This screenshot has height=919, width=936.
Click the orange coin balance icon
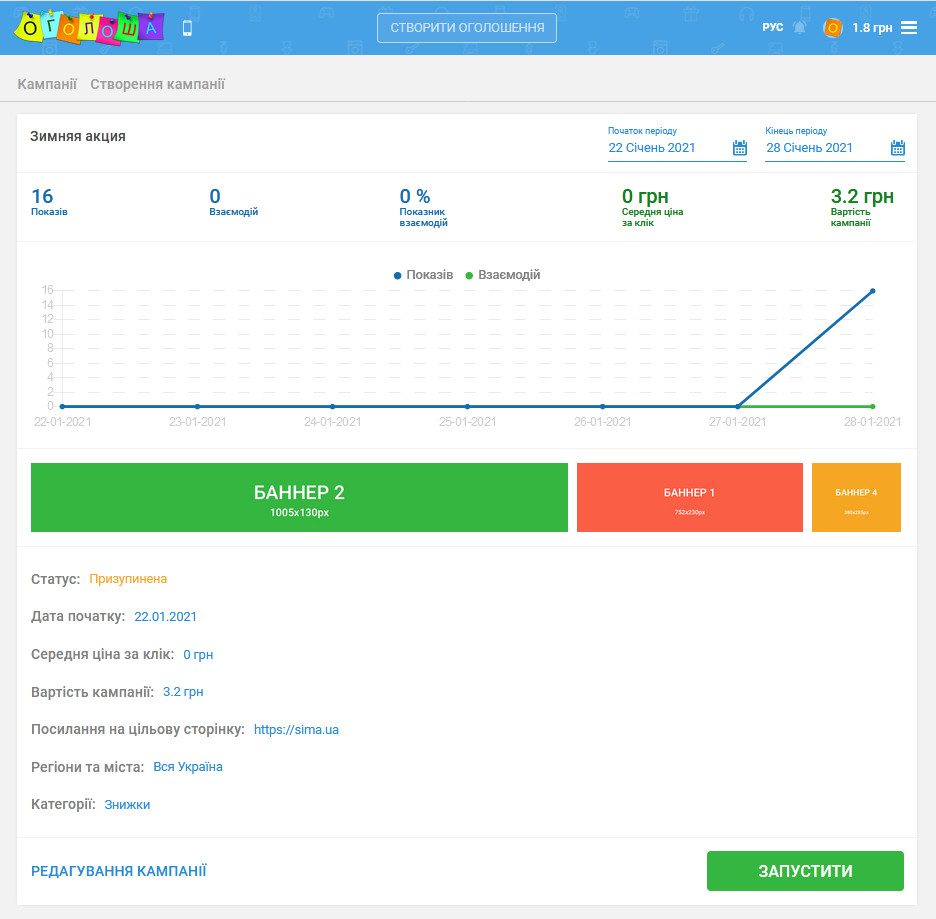[x=832, y=28]
